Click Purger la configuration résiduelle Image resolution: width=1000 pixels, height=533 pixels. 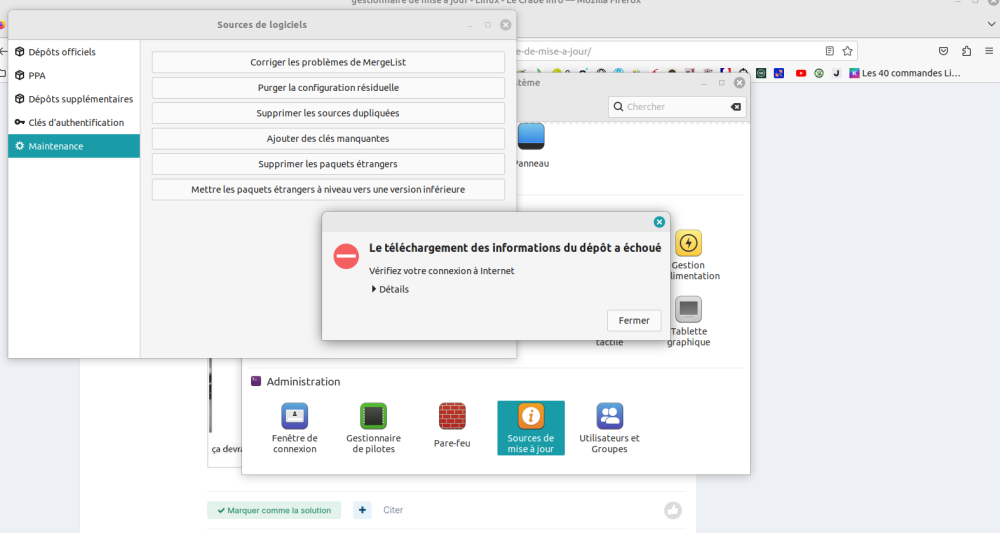(x=328, y=88)
